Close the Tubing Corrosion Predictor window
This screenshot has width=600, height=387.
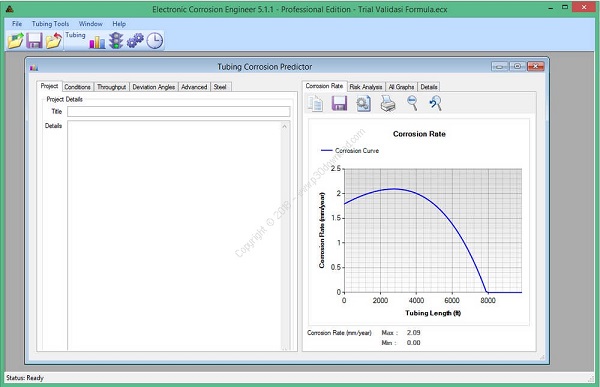[535, 67]
